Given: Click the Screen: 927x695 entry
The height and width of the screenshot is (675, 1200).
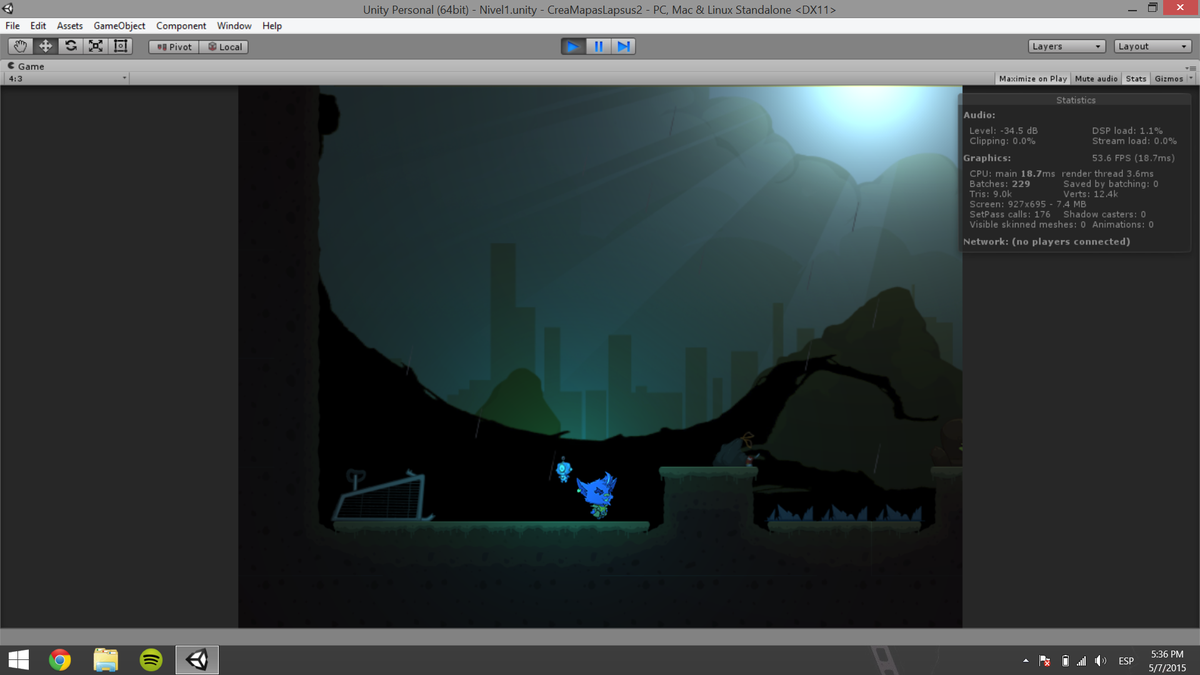Looking at the screenshot, I should tap(1027, 204).
